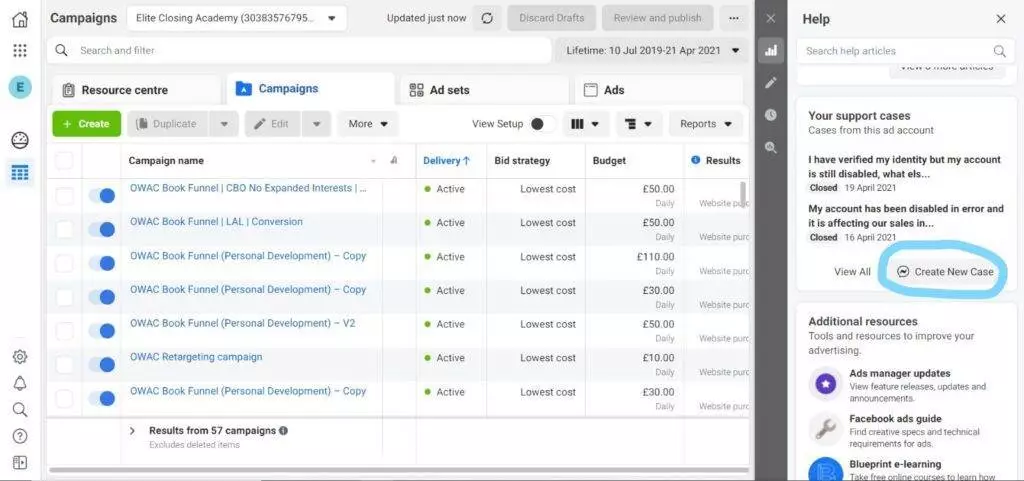Click the Discard Drafts button
Viewport: 1024px width, 481px height.
tap(551, 18)
